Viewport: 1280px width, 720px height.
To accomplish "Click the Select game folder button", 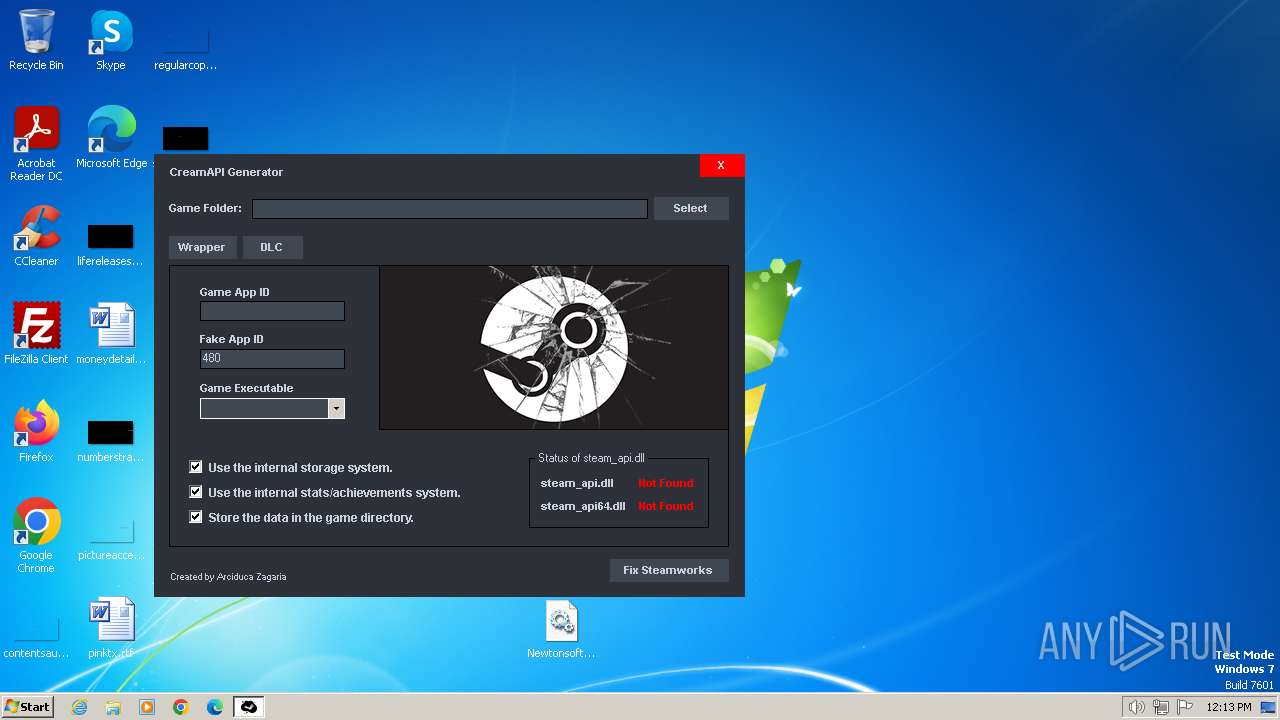I will 690,208.
